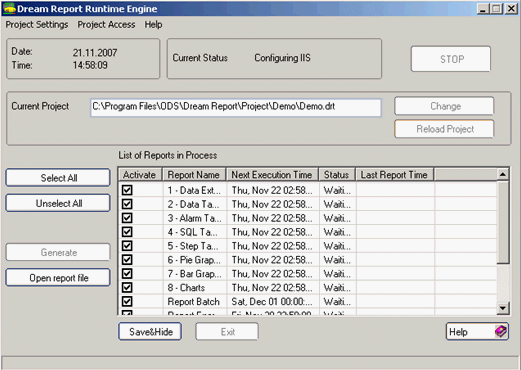Open the Help menu in menu bar

153,25
